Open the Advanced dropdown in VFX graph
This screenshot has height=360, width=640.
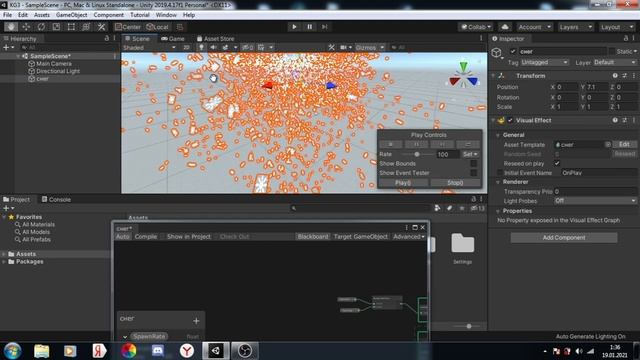(409, 237)
